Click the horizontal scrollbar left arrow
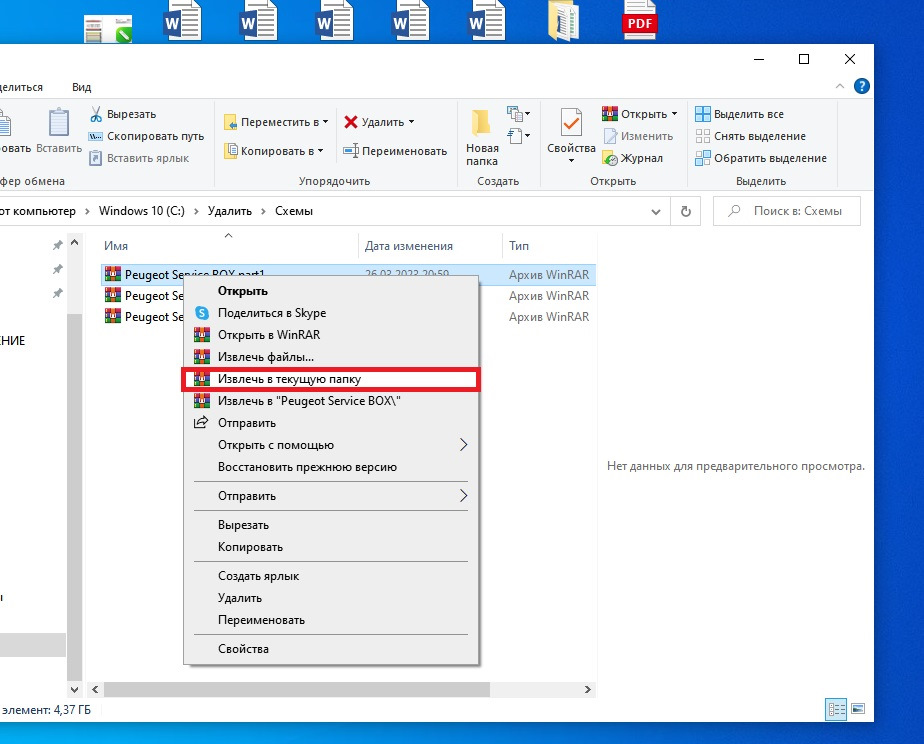The image size is (924, 744). (95, 689)
